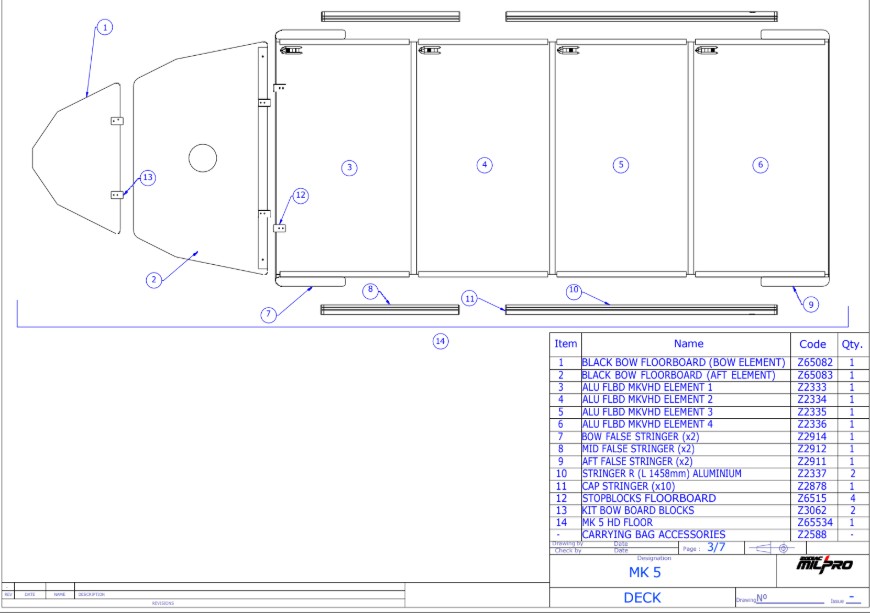Click callout balloon number 2

(x=154, y=280)
